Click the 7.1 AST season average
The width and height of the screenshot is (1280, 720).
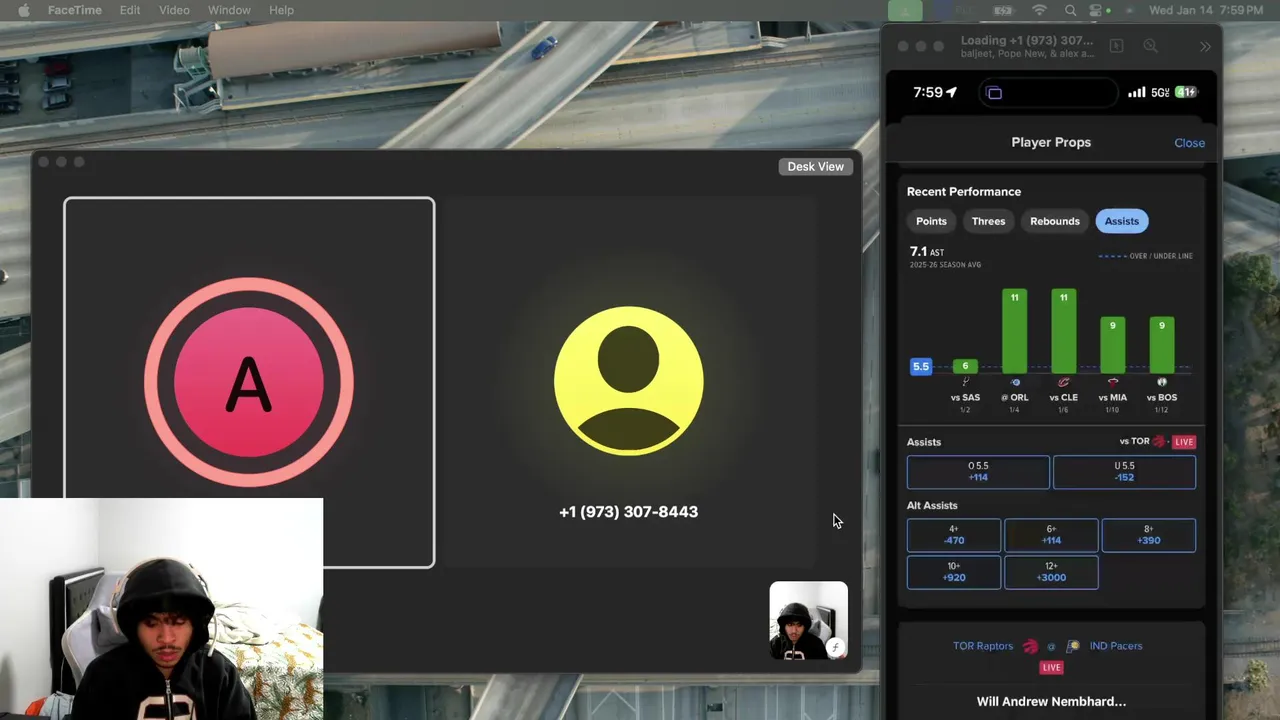click(x=926, y=252)
